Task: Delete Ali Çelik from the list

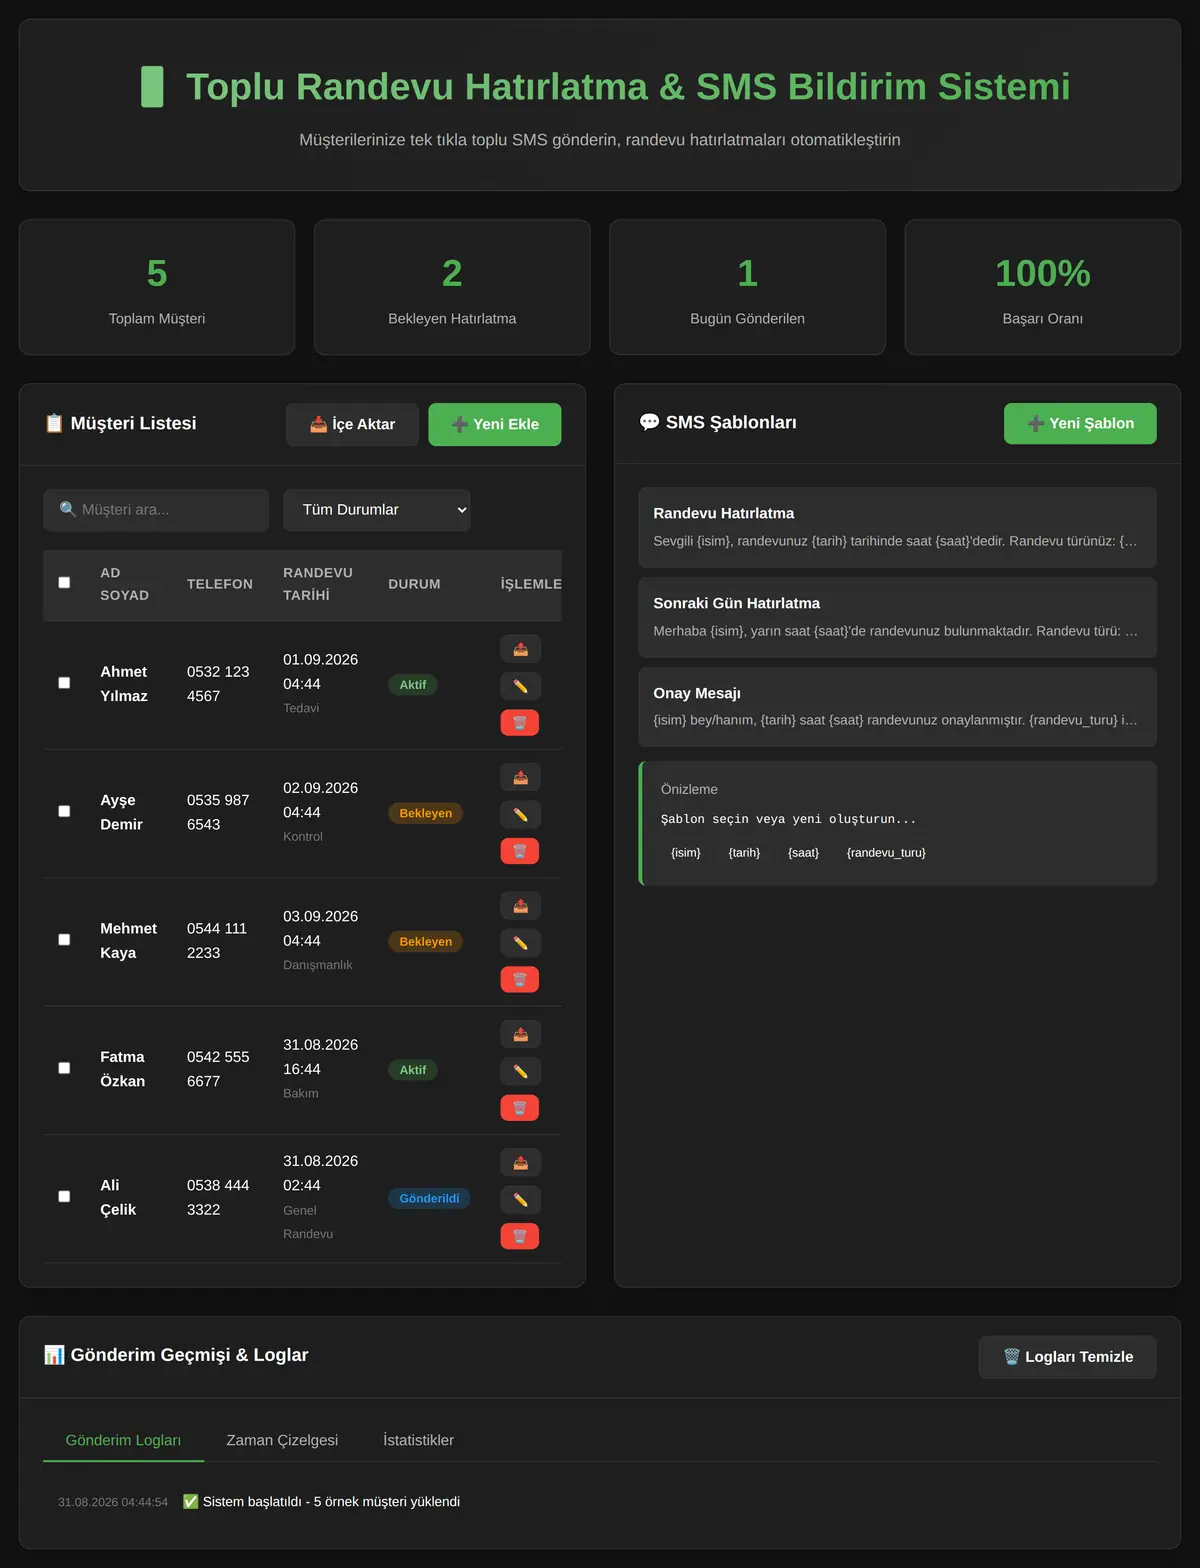Action: (520, 1236)
